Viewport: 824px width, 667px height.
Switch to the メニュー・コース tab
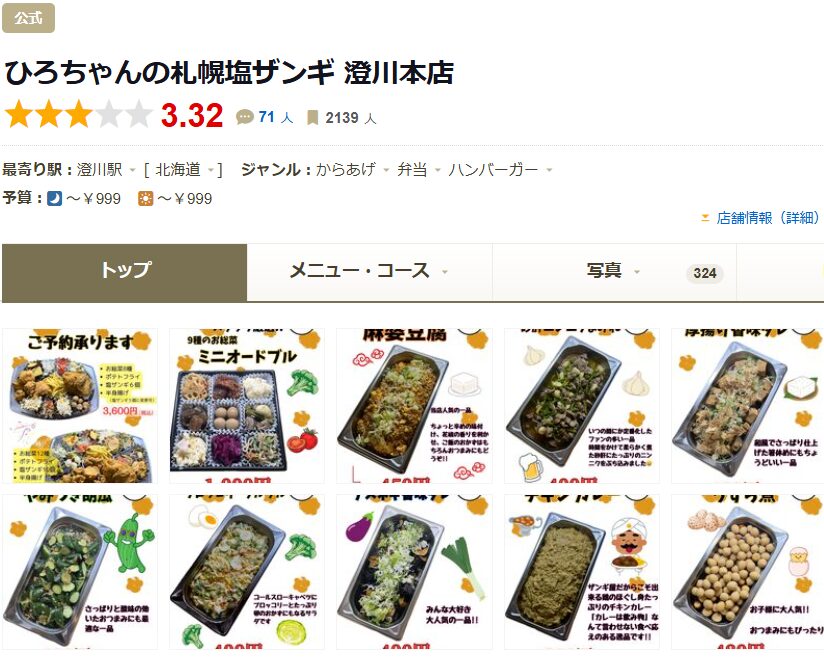[x=369, y=272]
